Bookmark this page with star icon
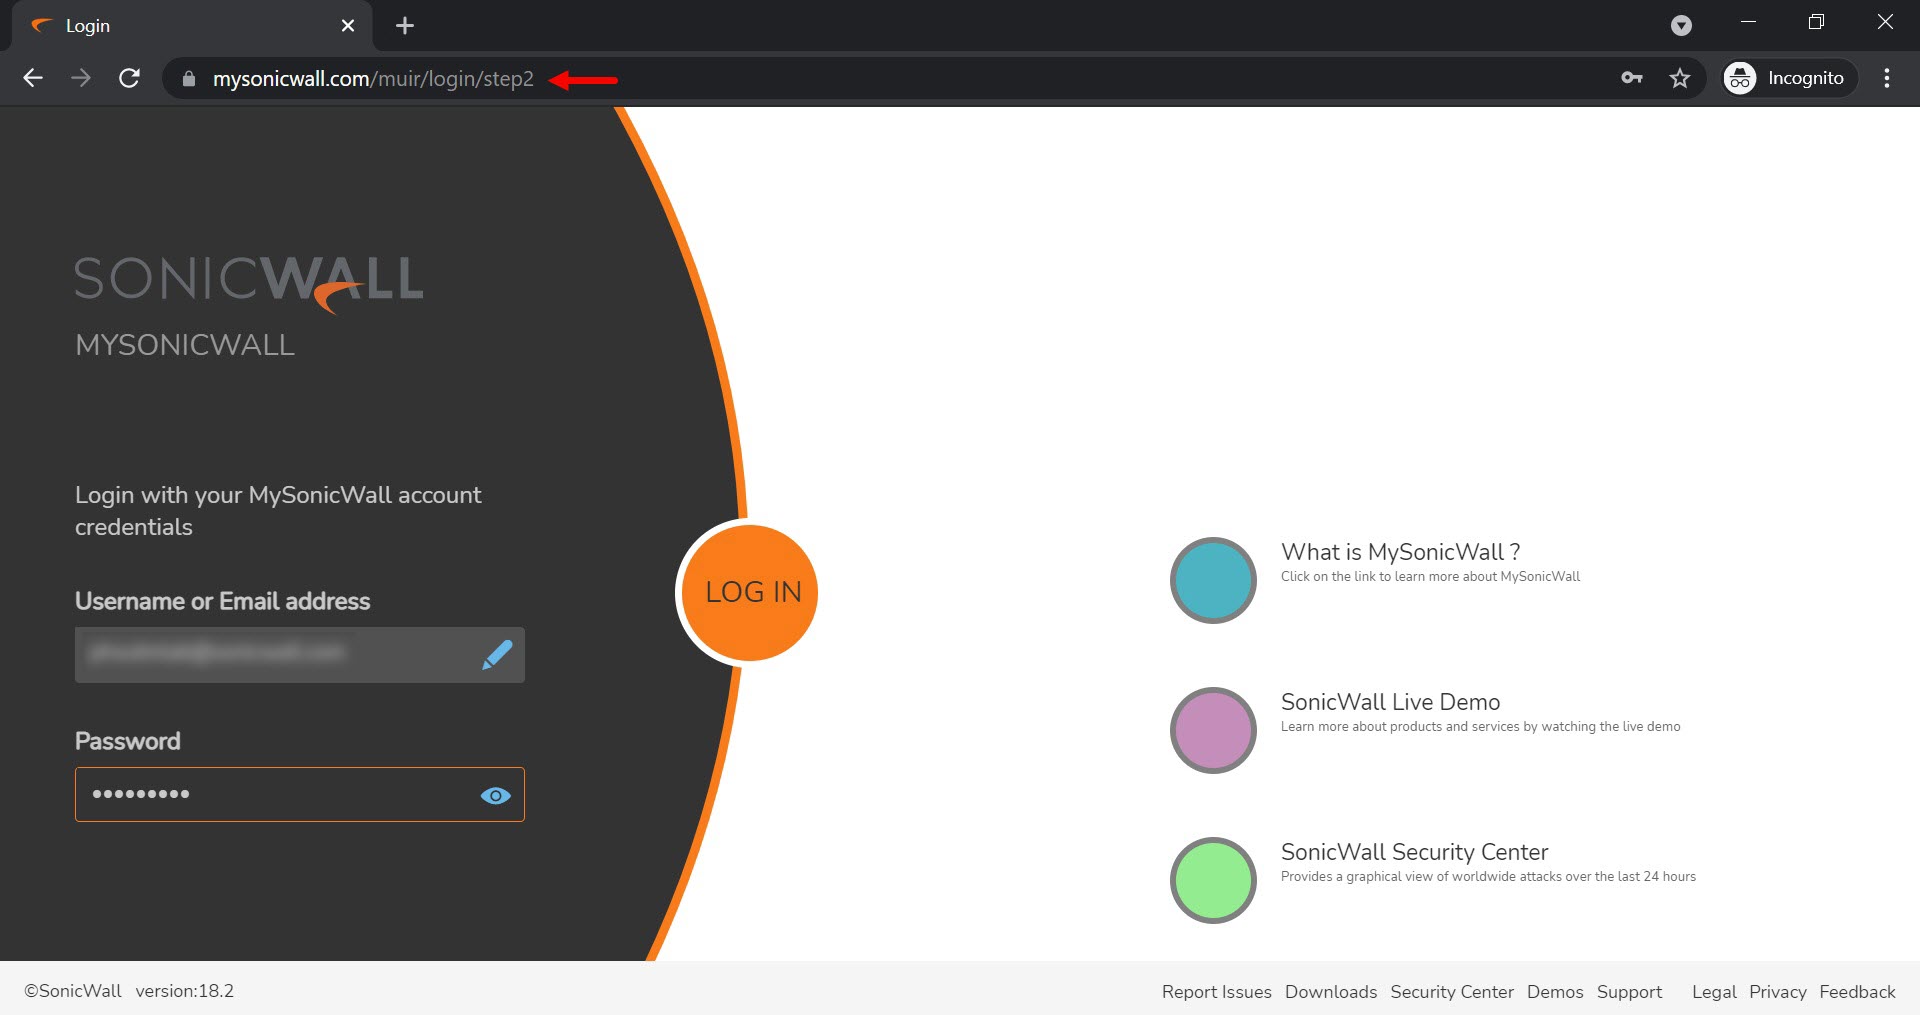 pos(1680,78)
